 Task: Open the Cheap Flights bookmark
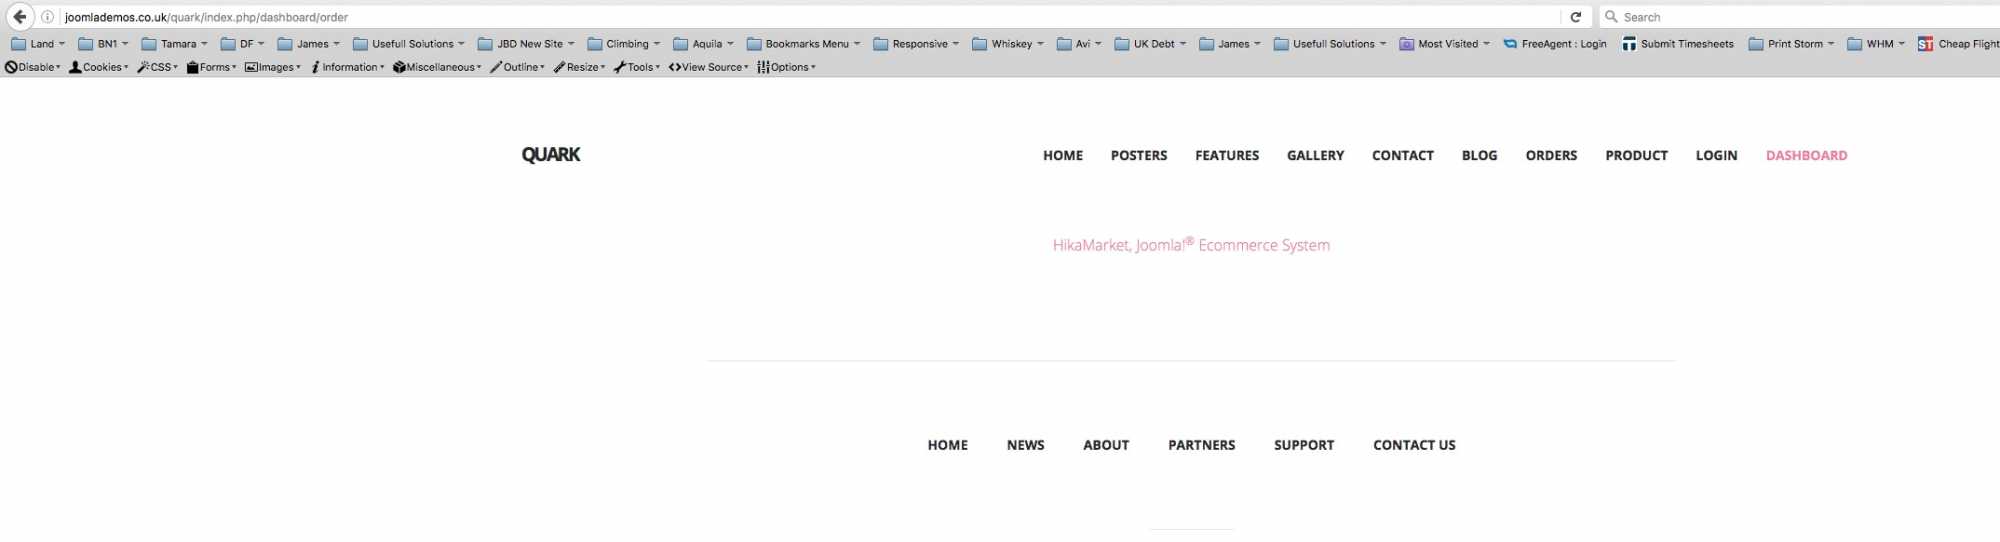[x=1958, y=44]
